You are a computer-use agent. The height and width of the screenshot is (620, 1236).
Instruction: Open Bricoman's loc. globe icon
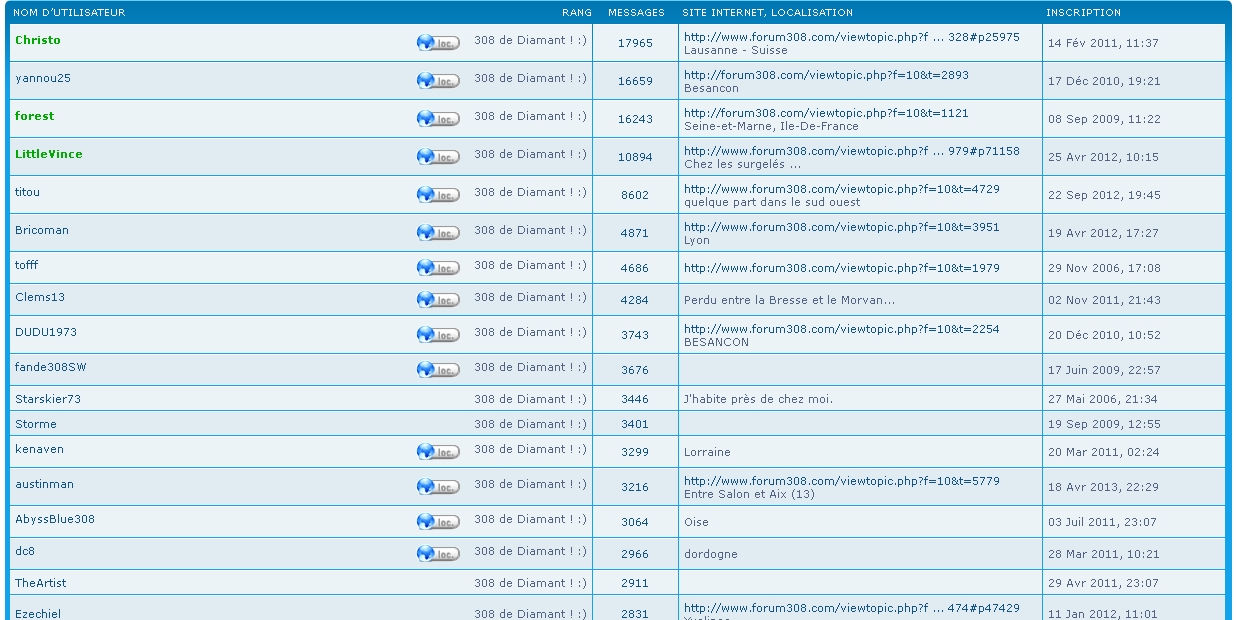point(438,232)
